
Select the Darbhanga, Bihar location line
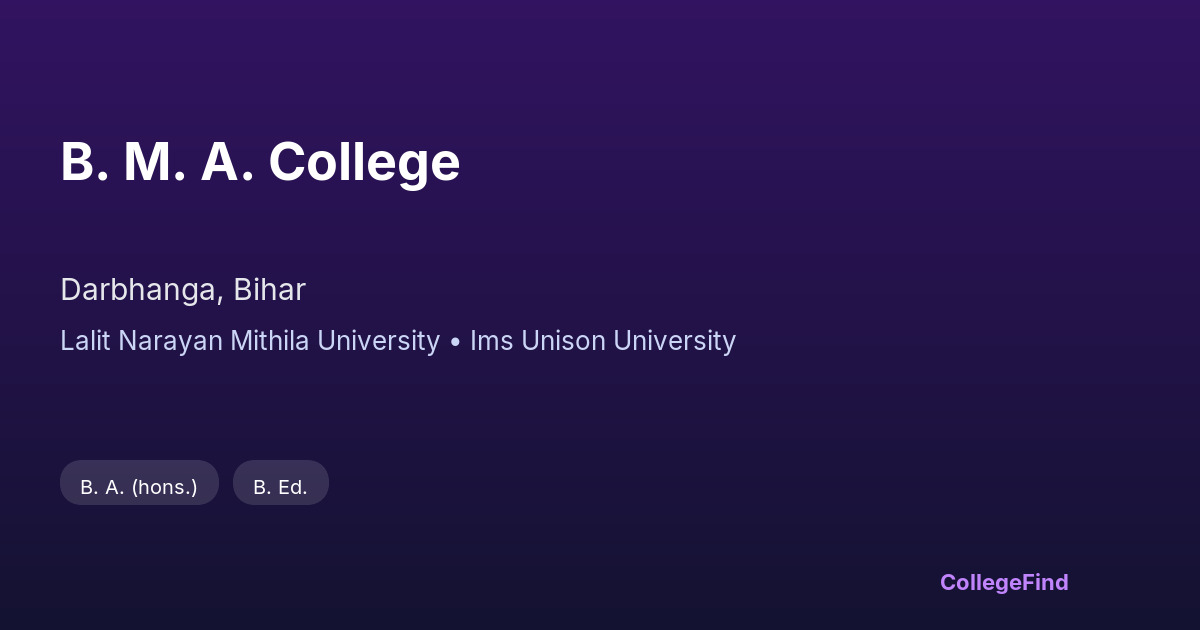[183, 290]
